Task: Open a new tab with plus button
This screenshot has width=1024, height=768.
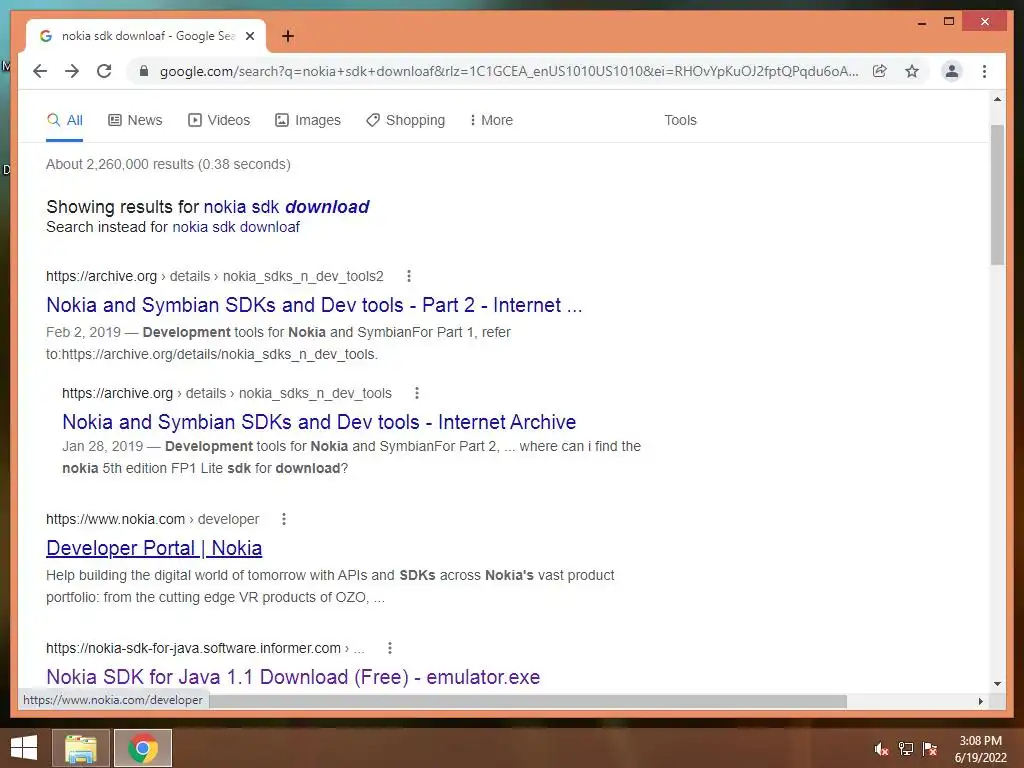Action: click(x=288, y=36)
